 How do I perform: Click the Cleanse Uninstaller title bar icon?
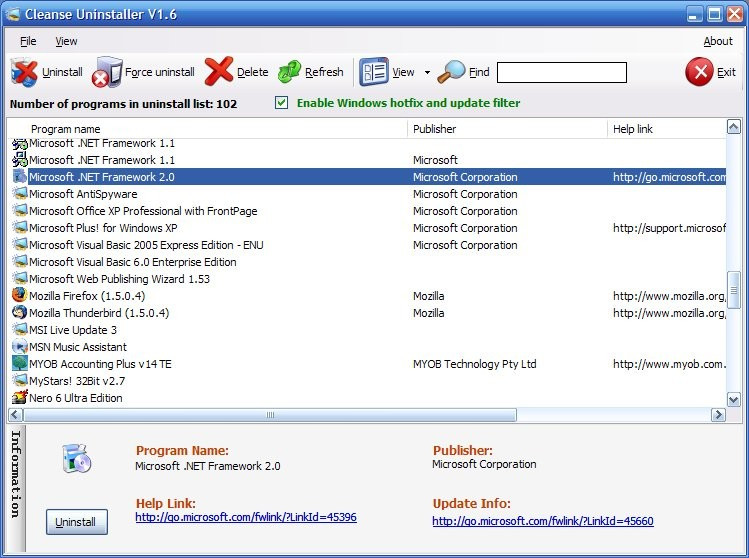(x=12, y=14)
